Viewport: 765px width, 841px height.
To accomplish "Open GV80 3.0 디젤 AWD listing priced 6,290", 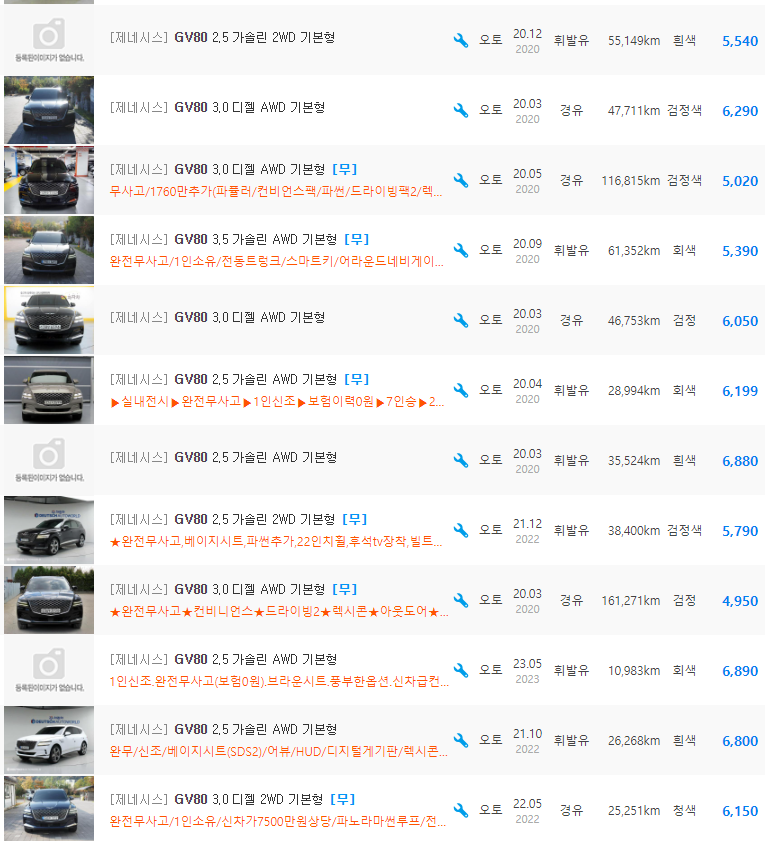I will point(217,107).
